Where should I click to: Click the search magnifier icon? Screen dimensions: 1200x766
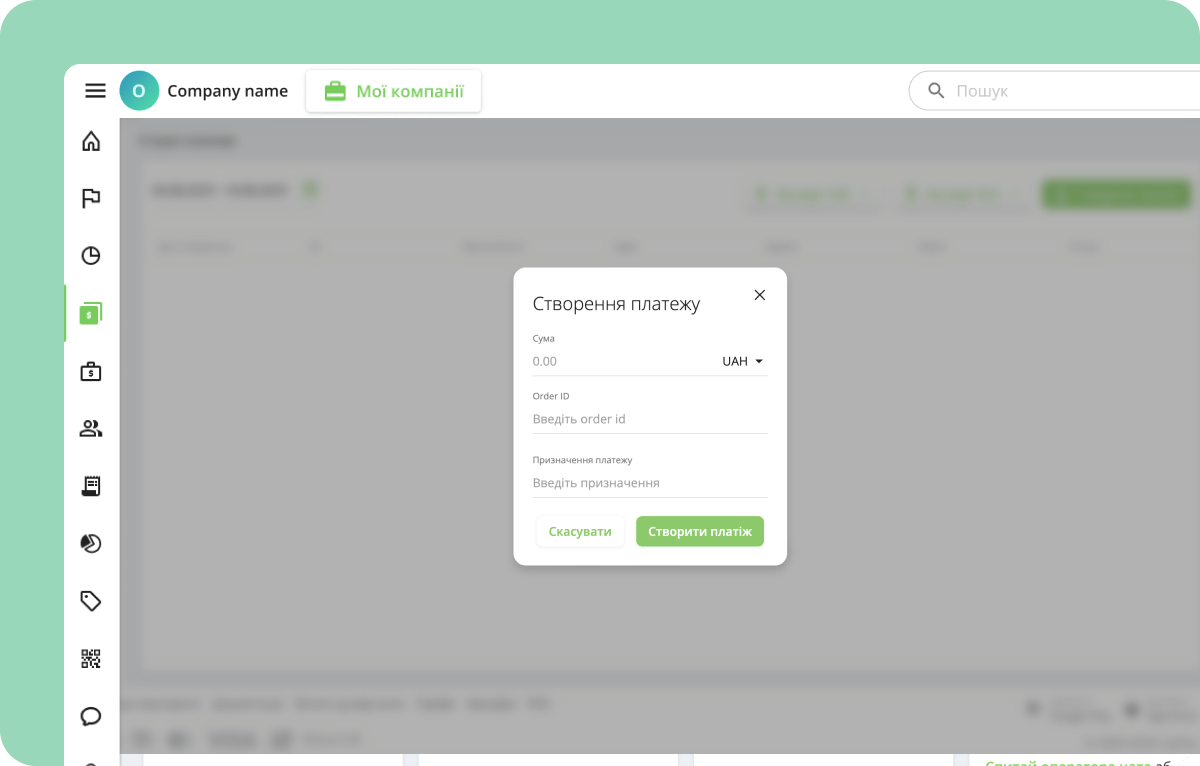click(935, 90)
